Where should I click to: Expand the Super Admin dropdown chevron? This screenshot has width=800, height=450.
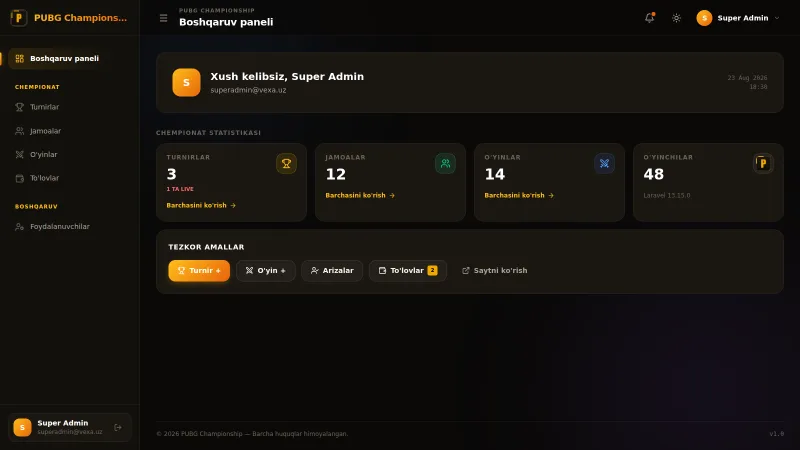pos(777,18)
